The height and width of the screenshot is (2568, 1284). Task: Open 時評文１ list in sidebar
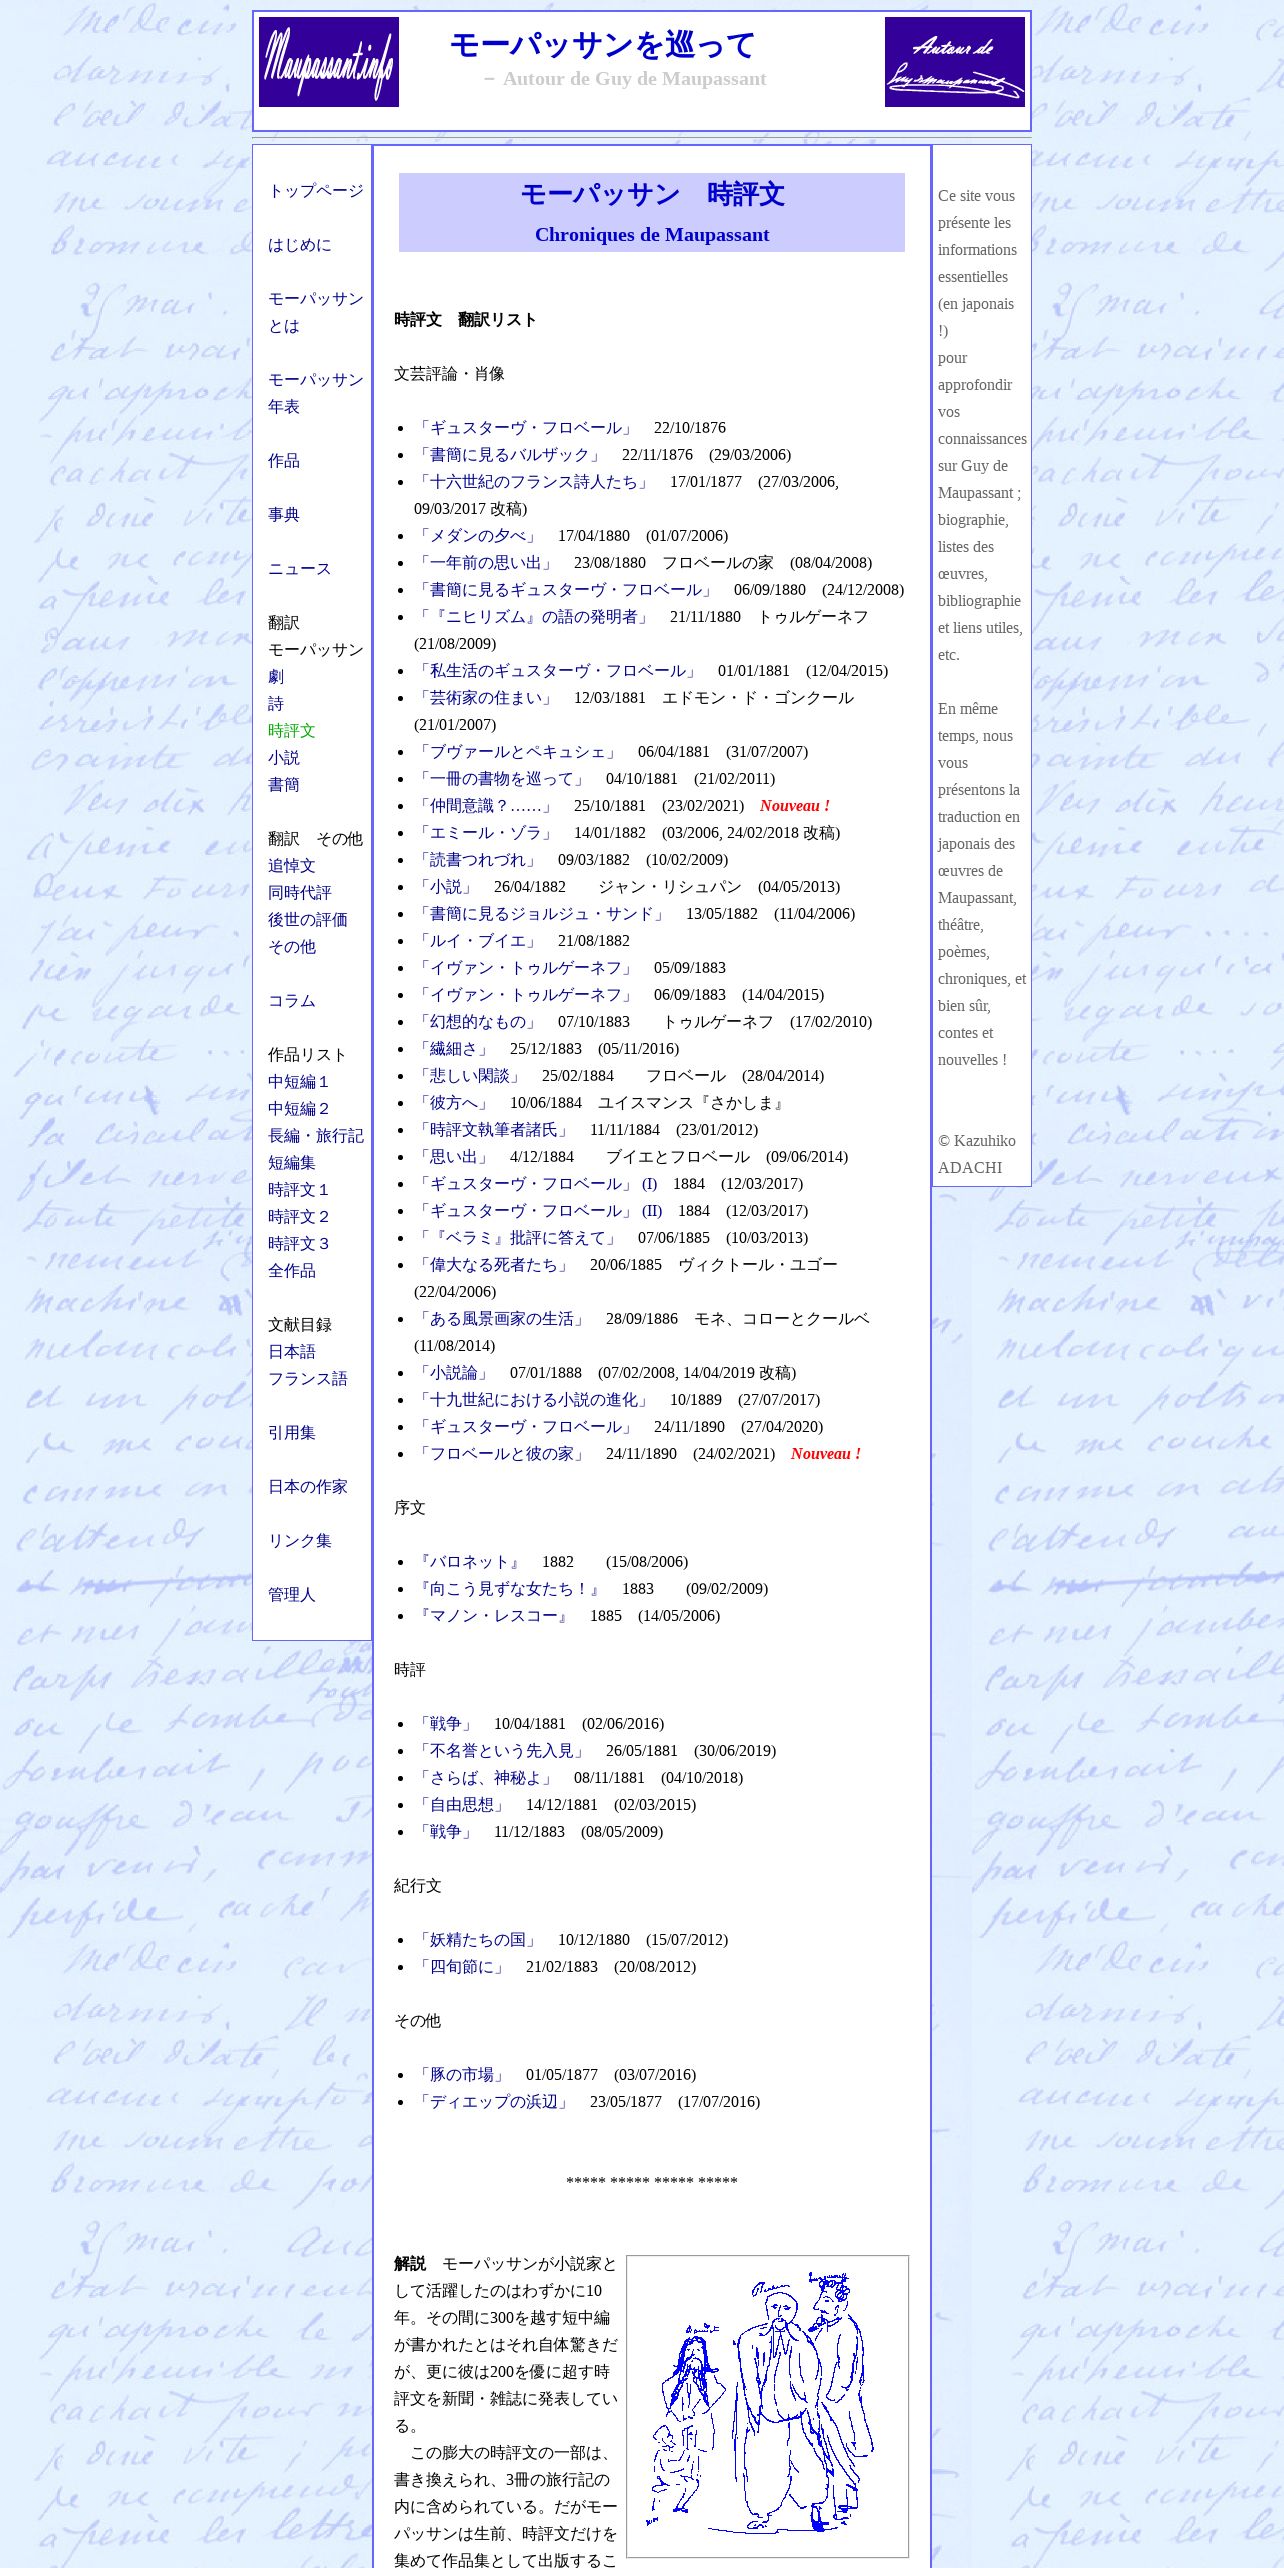point(299,1190)
